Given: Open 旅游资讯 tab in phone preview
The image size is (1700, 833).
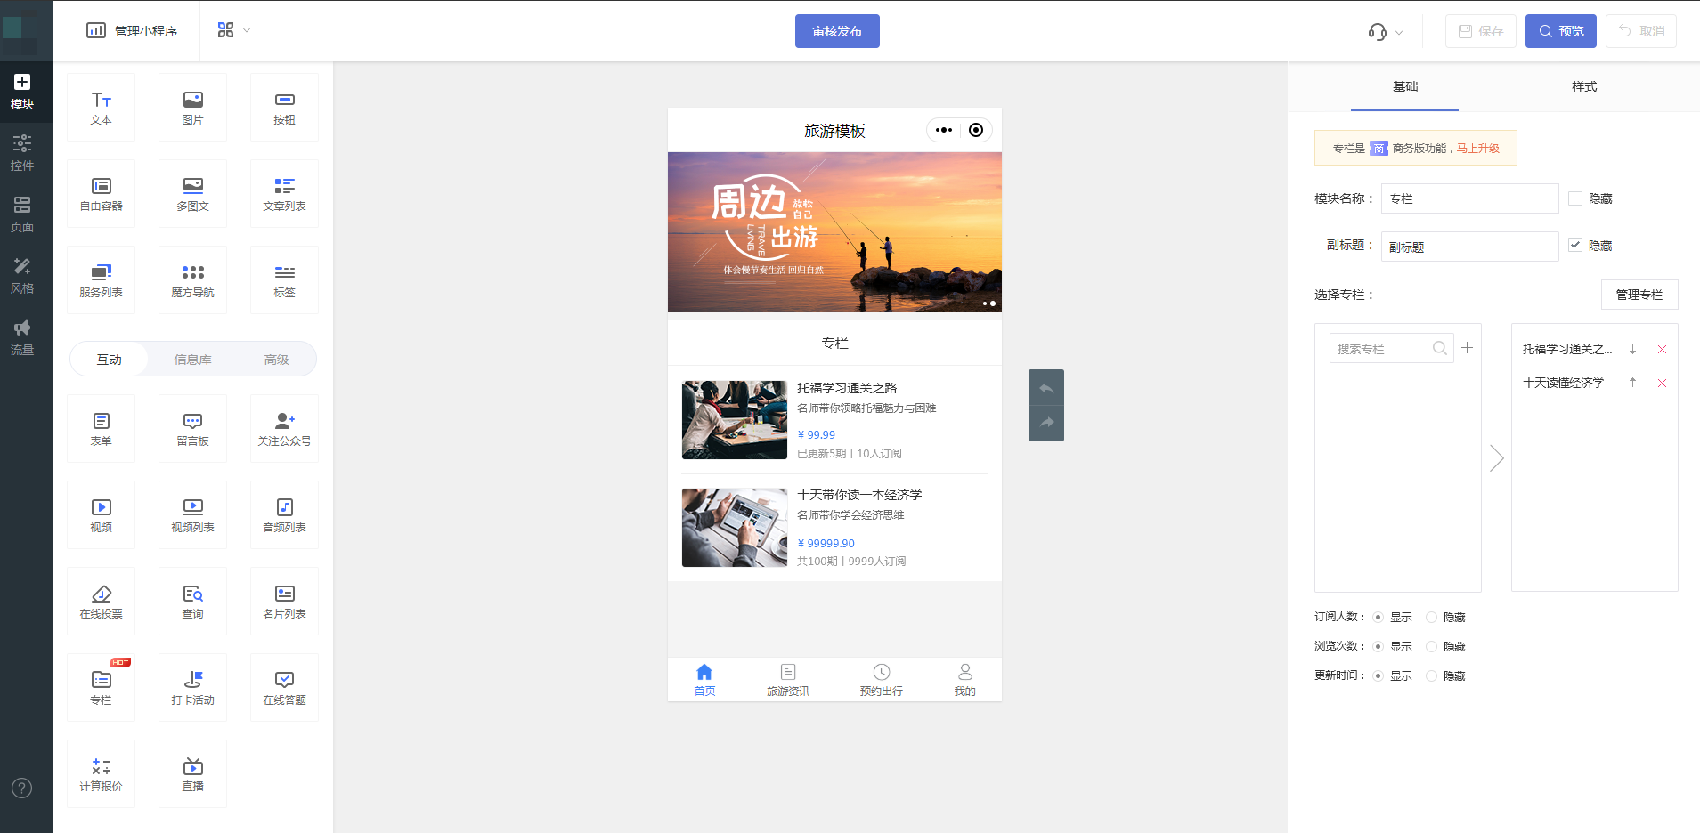Looking at the screenshot, I should point(788,680).
